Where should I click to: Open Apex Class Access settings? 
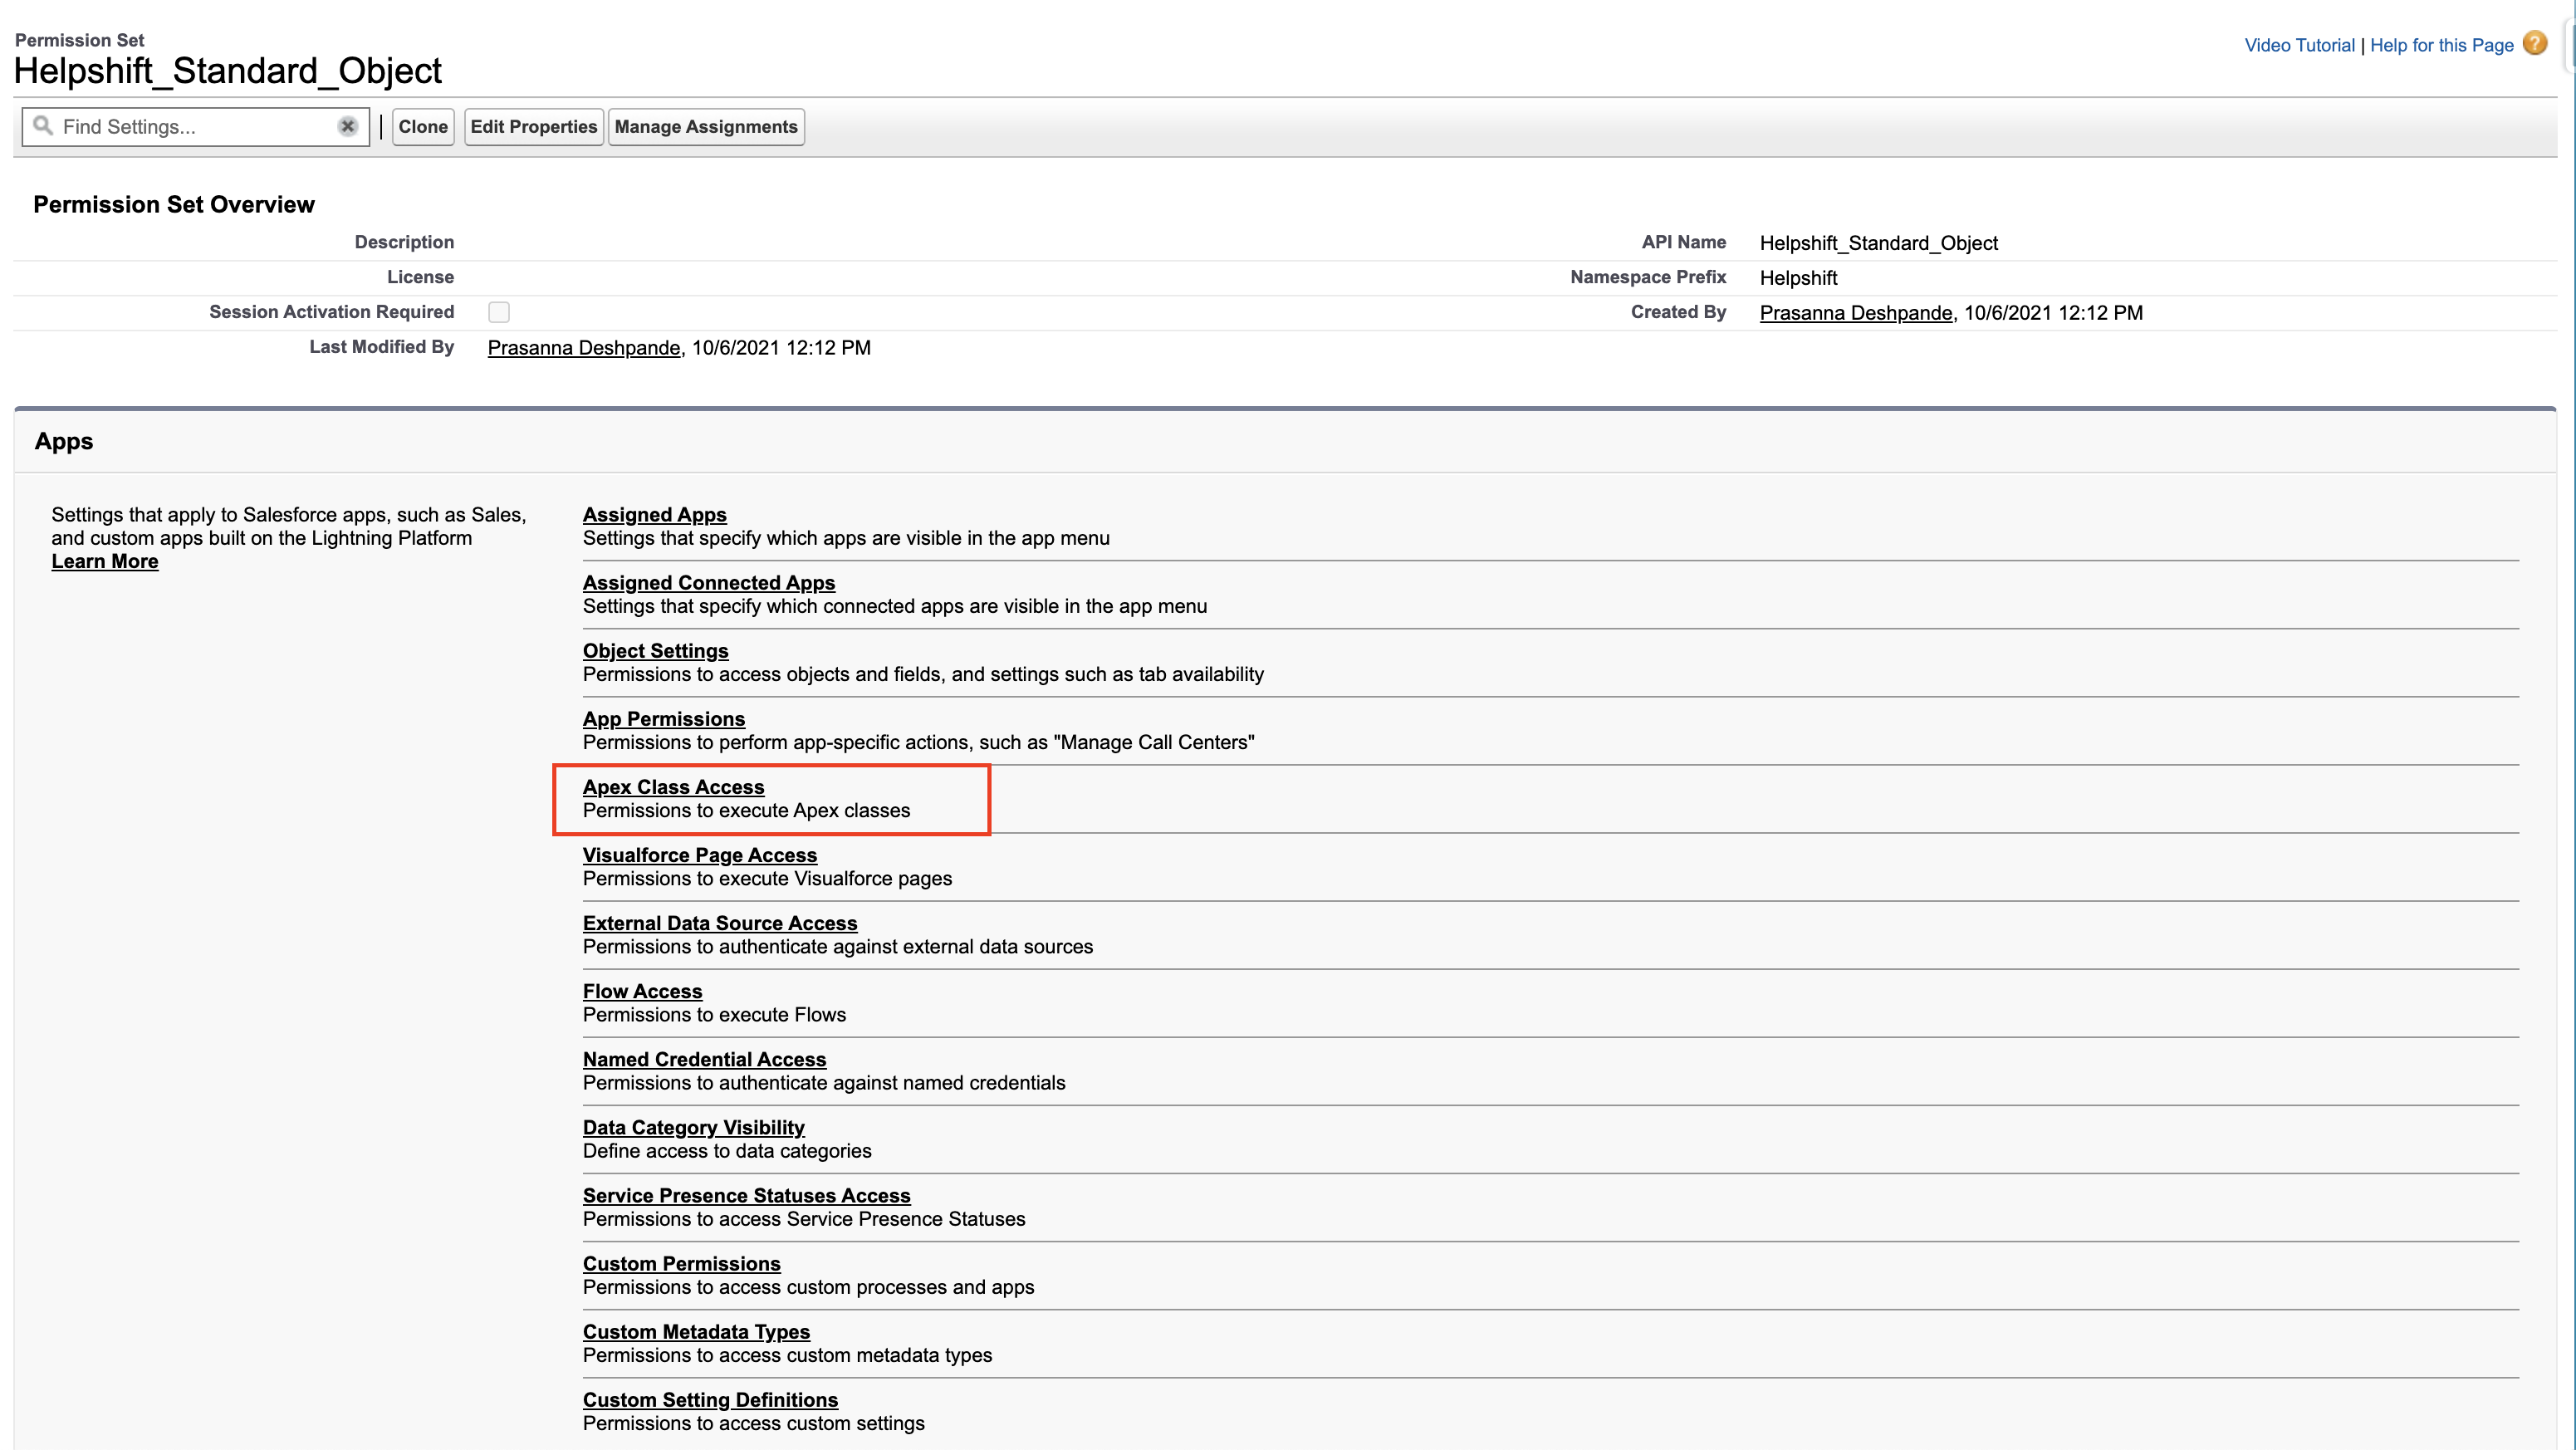point(673,787)
